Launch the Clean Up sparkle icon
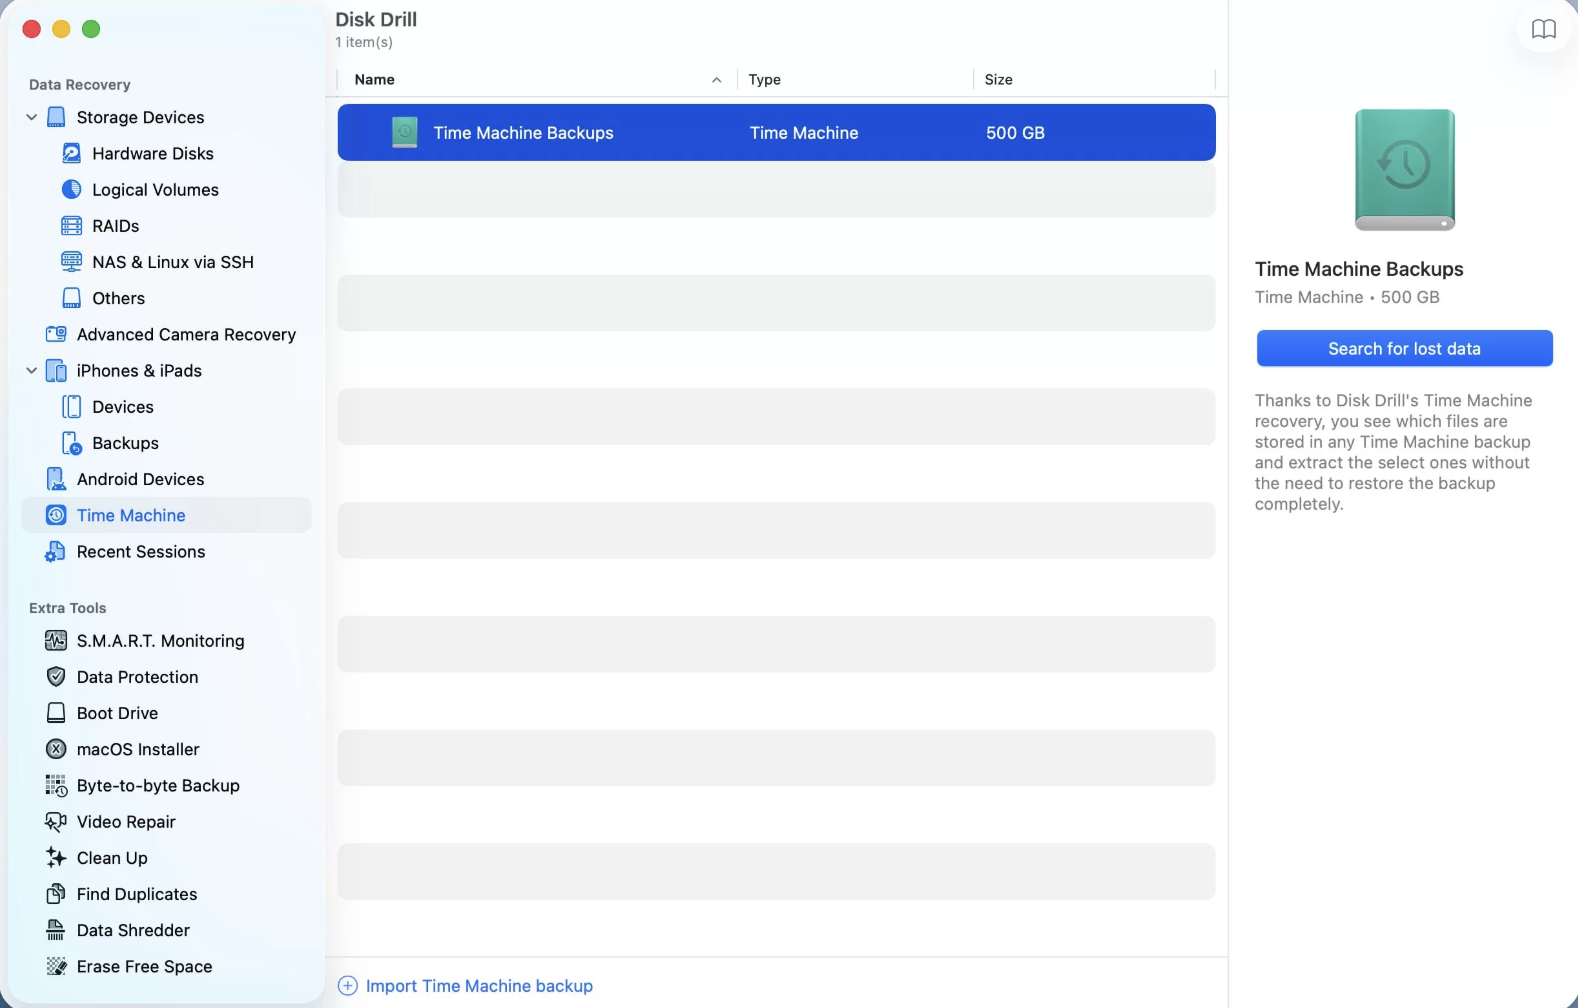 tap(56, 858)
